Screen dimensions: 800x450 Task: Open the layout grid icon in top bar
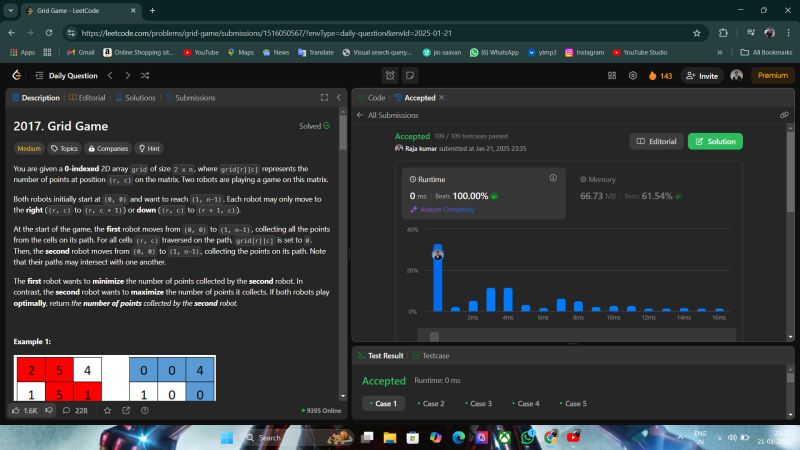click(612, 76)
